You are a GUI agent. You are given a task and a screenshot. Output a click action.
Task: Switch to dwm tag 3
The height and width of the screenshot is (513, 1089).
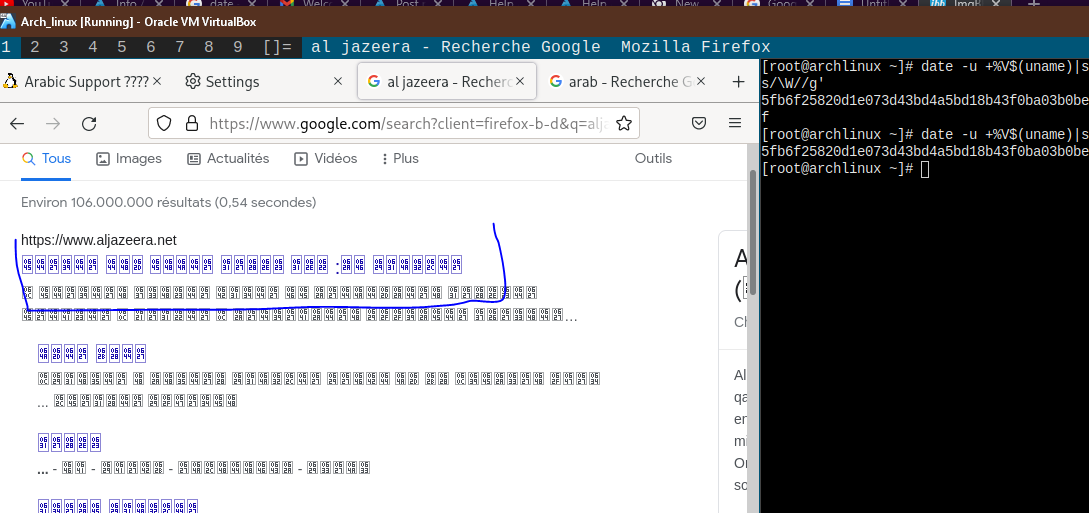tap(64, 47)
